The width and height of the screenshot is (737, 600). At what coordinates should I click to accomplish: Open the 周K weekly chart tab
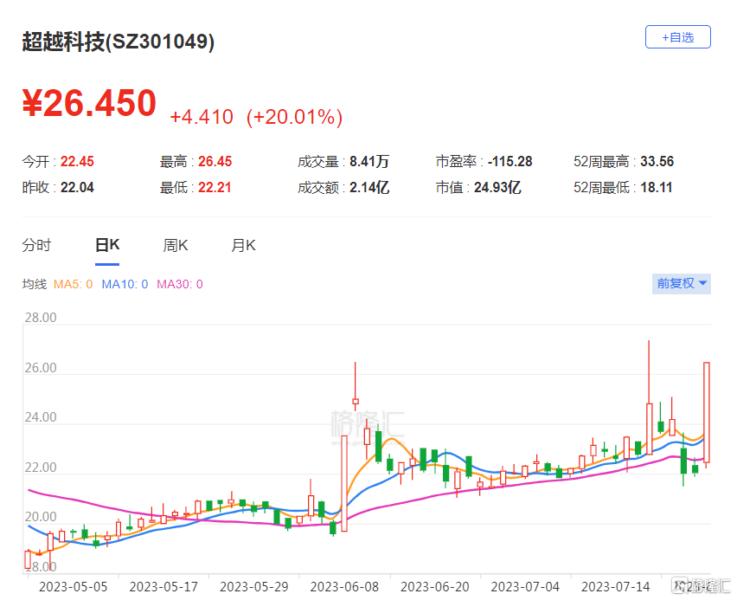(175, 245)
